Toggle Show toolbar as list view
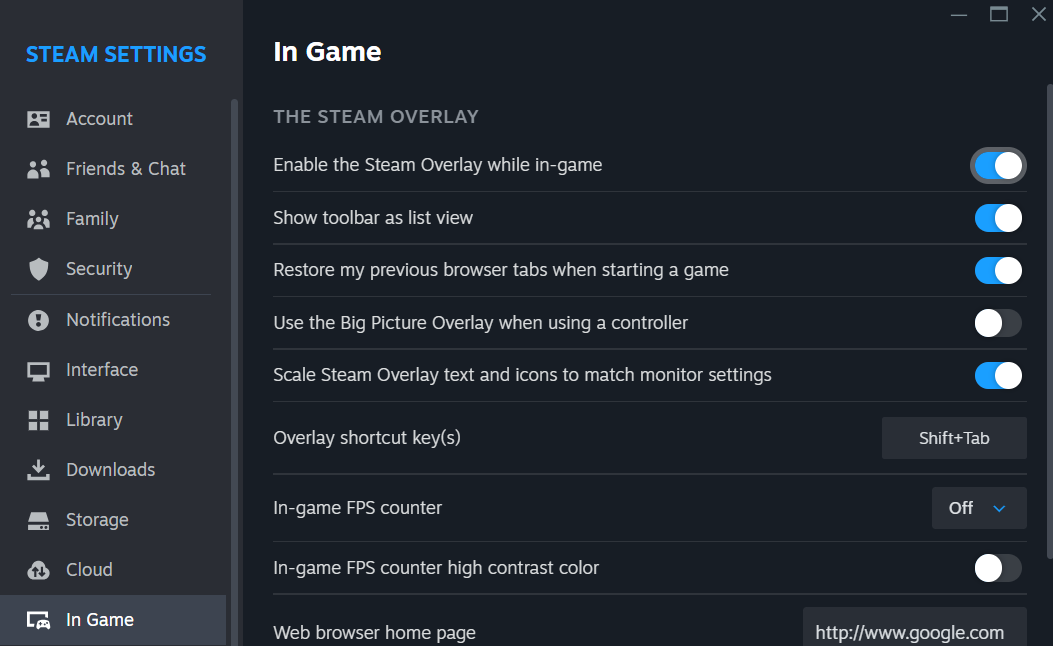Screen dimensions: 1053x646 [998, 218]
